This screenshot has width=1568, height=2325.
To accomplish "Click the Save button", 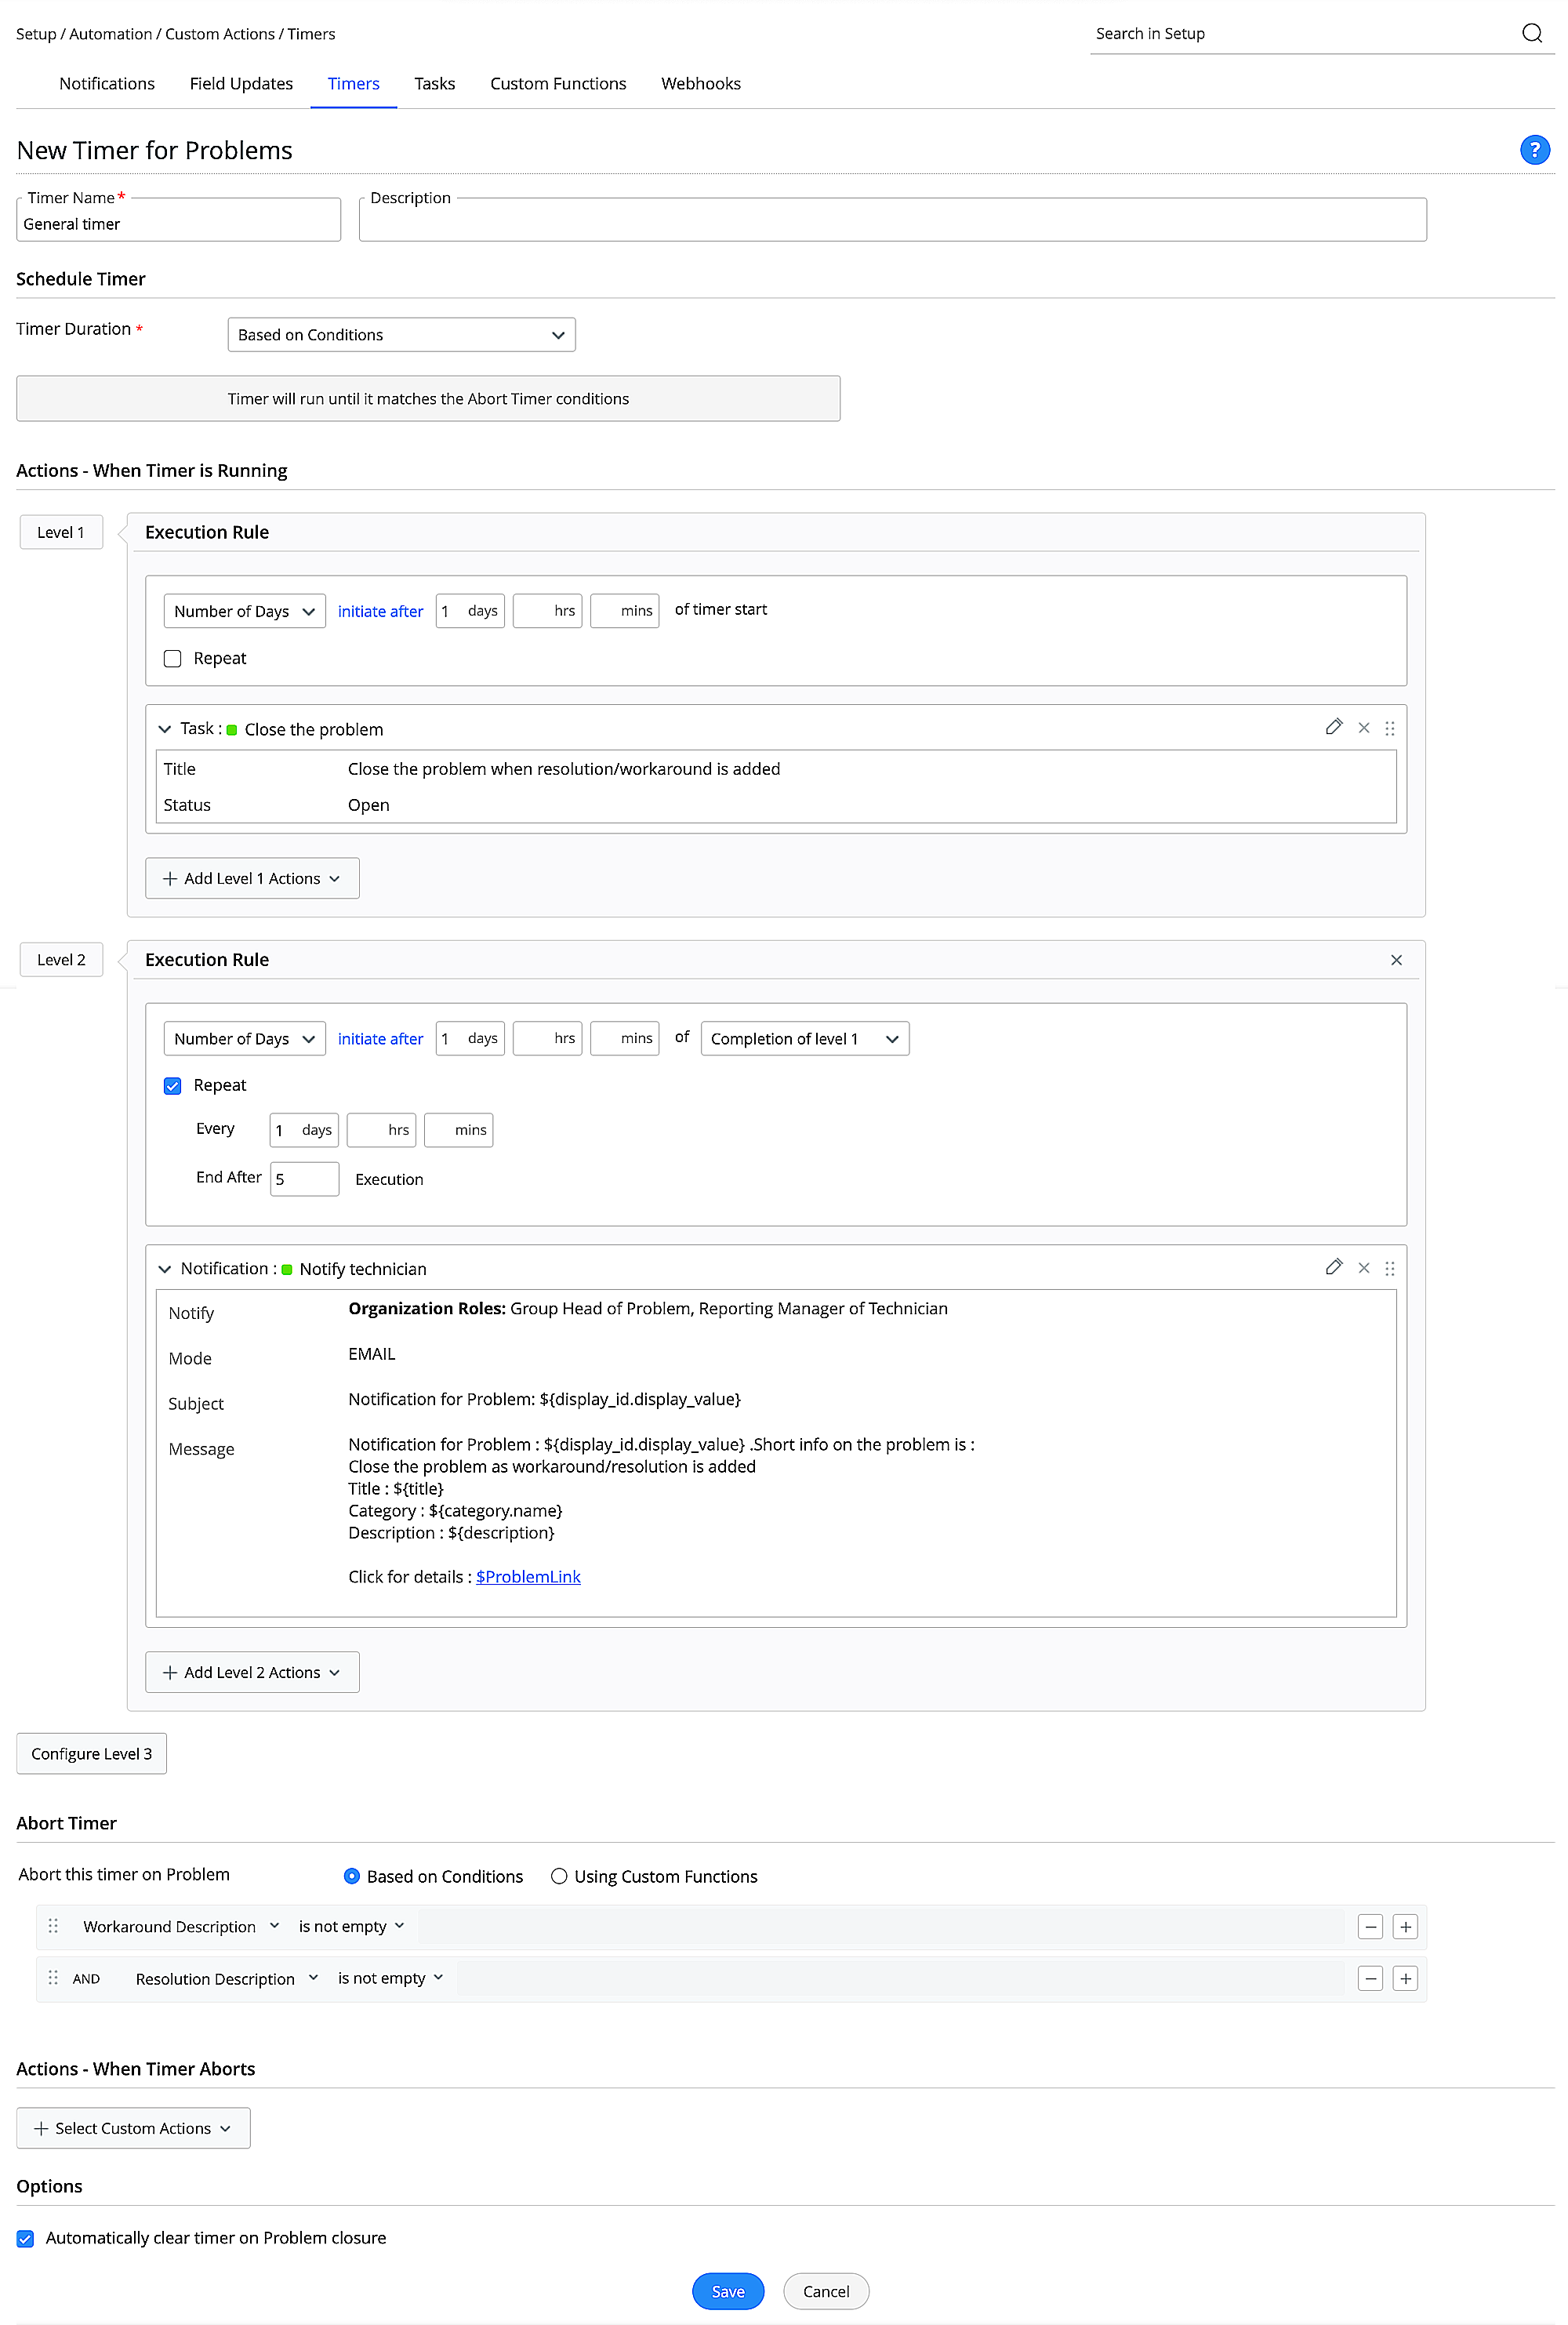I will click(x=727, y=2291).
